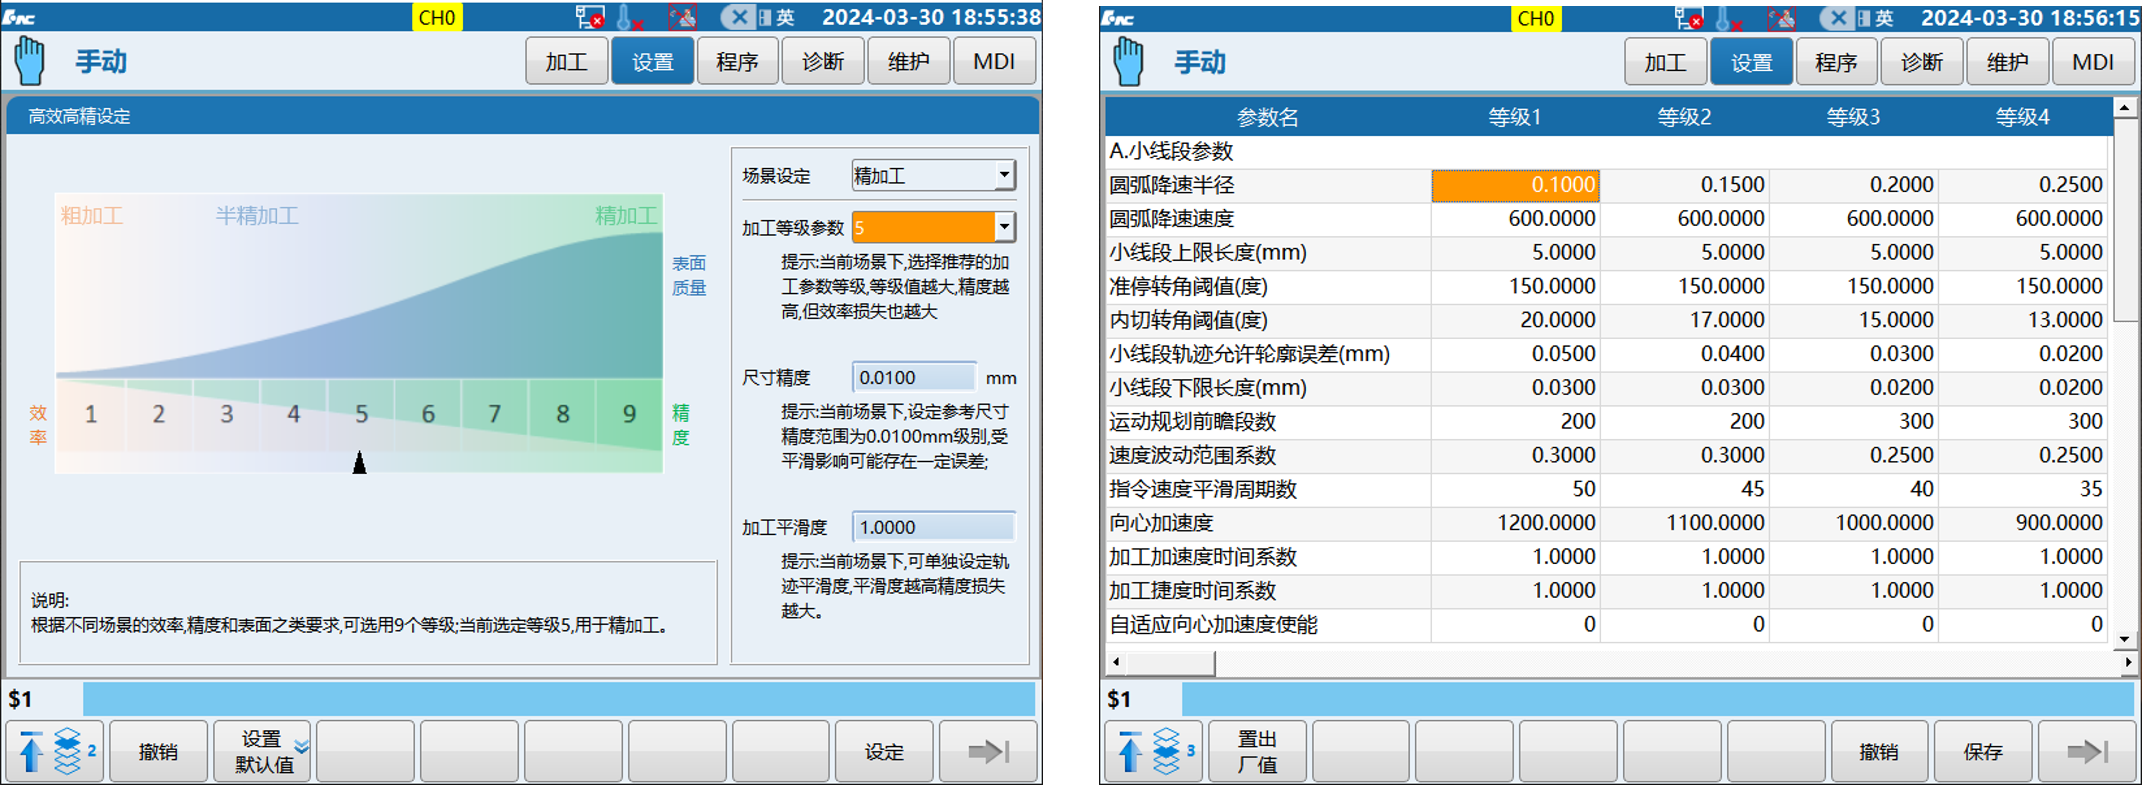This screenshot has height=785, width=2143.
Task: Click the 尺寸精度 field showing 0.0100
Action: [x=913, y=377]
